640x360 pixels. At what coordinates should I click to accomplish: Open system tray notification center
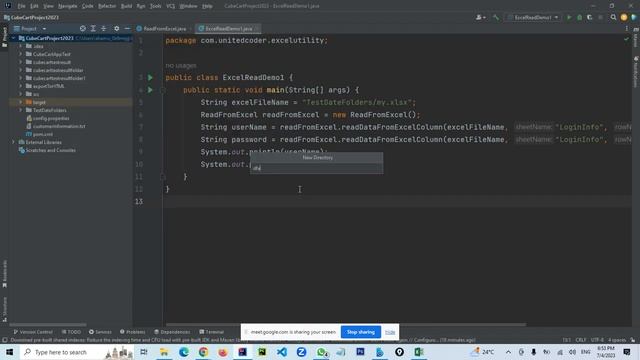[x=627, y=352]
